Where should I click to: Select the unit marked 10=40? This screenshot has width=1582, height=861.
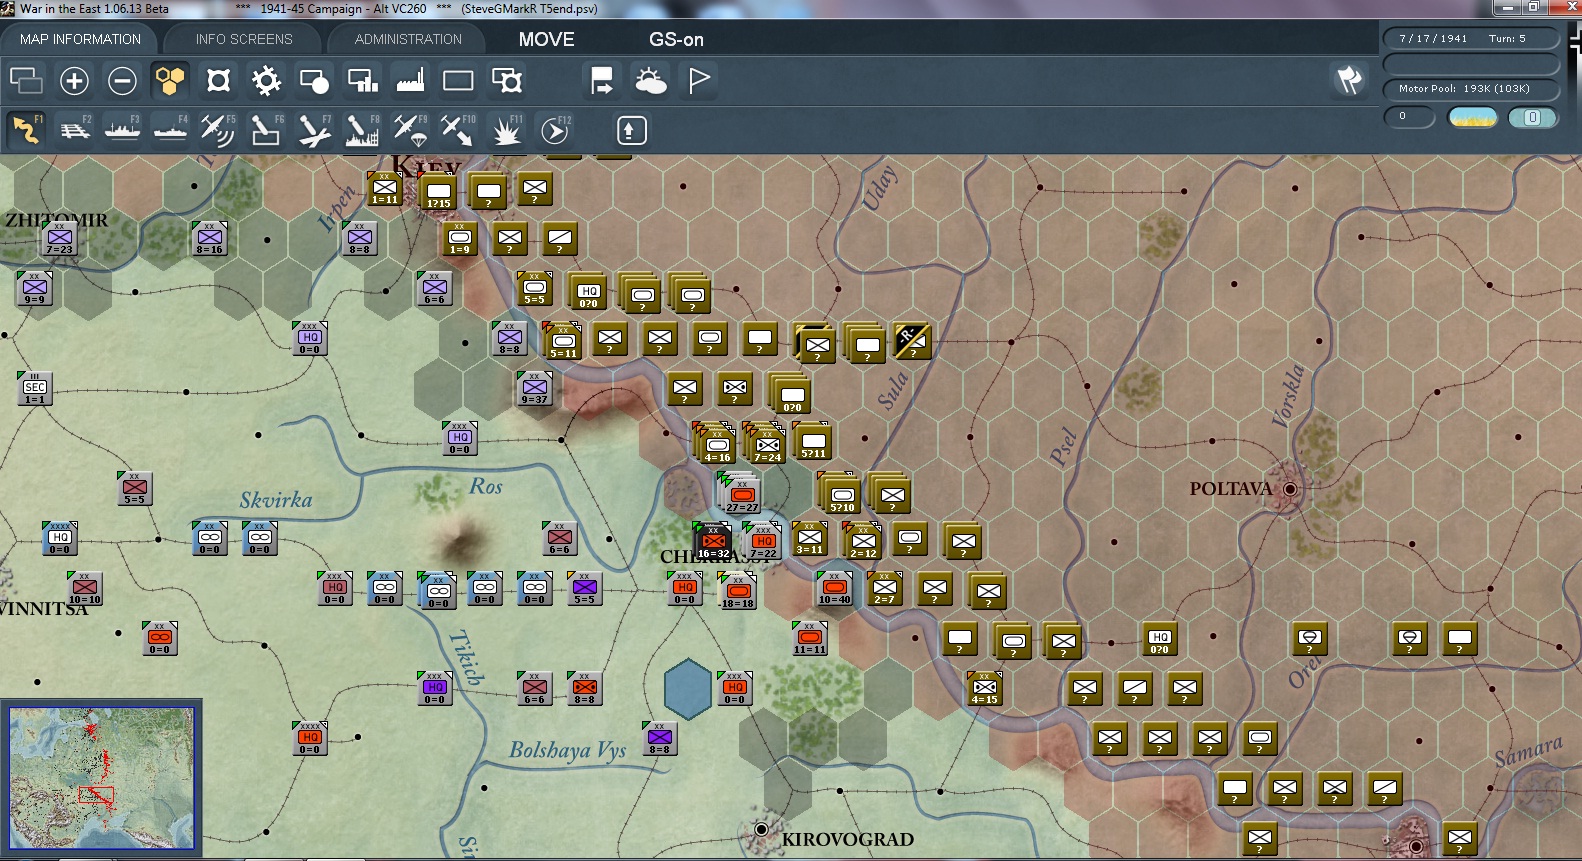(835, 589)
